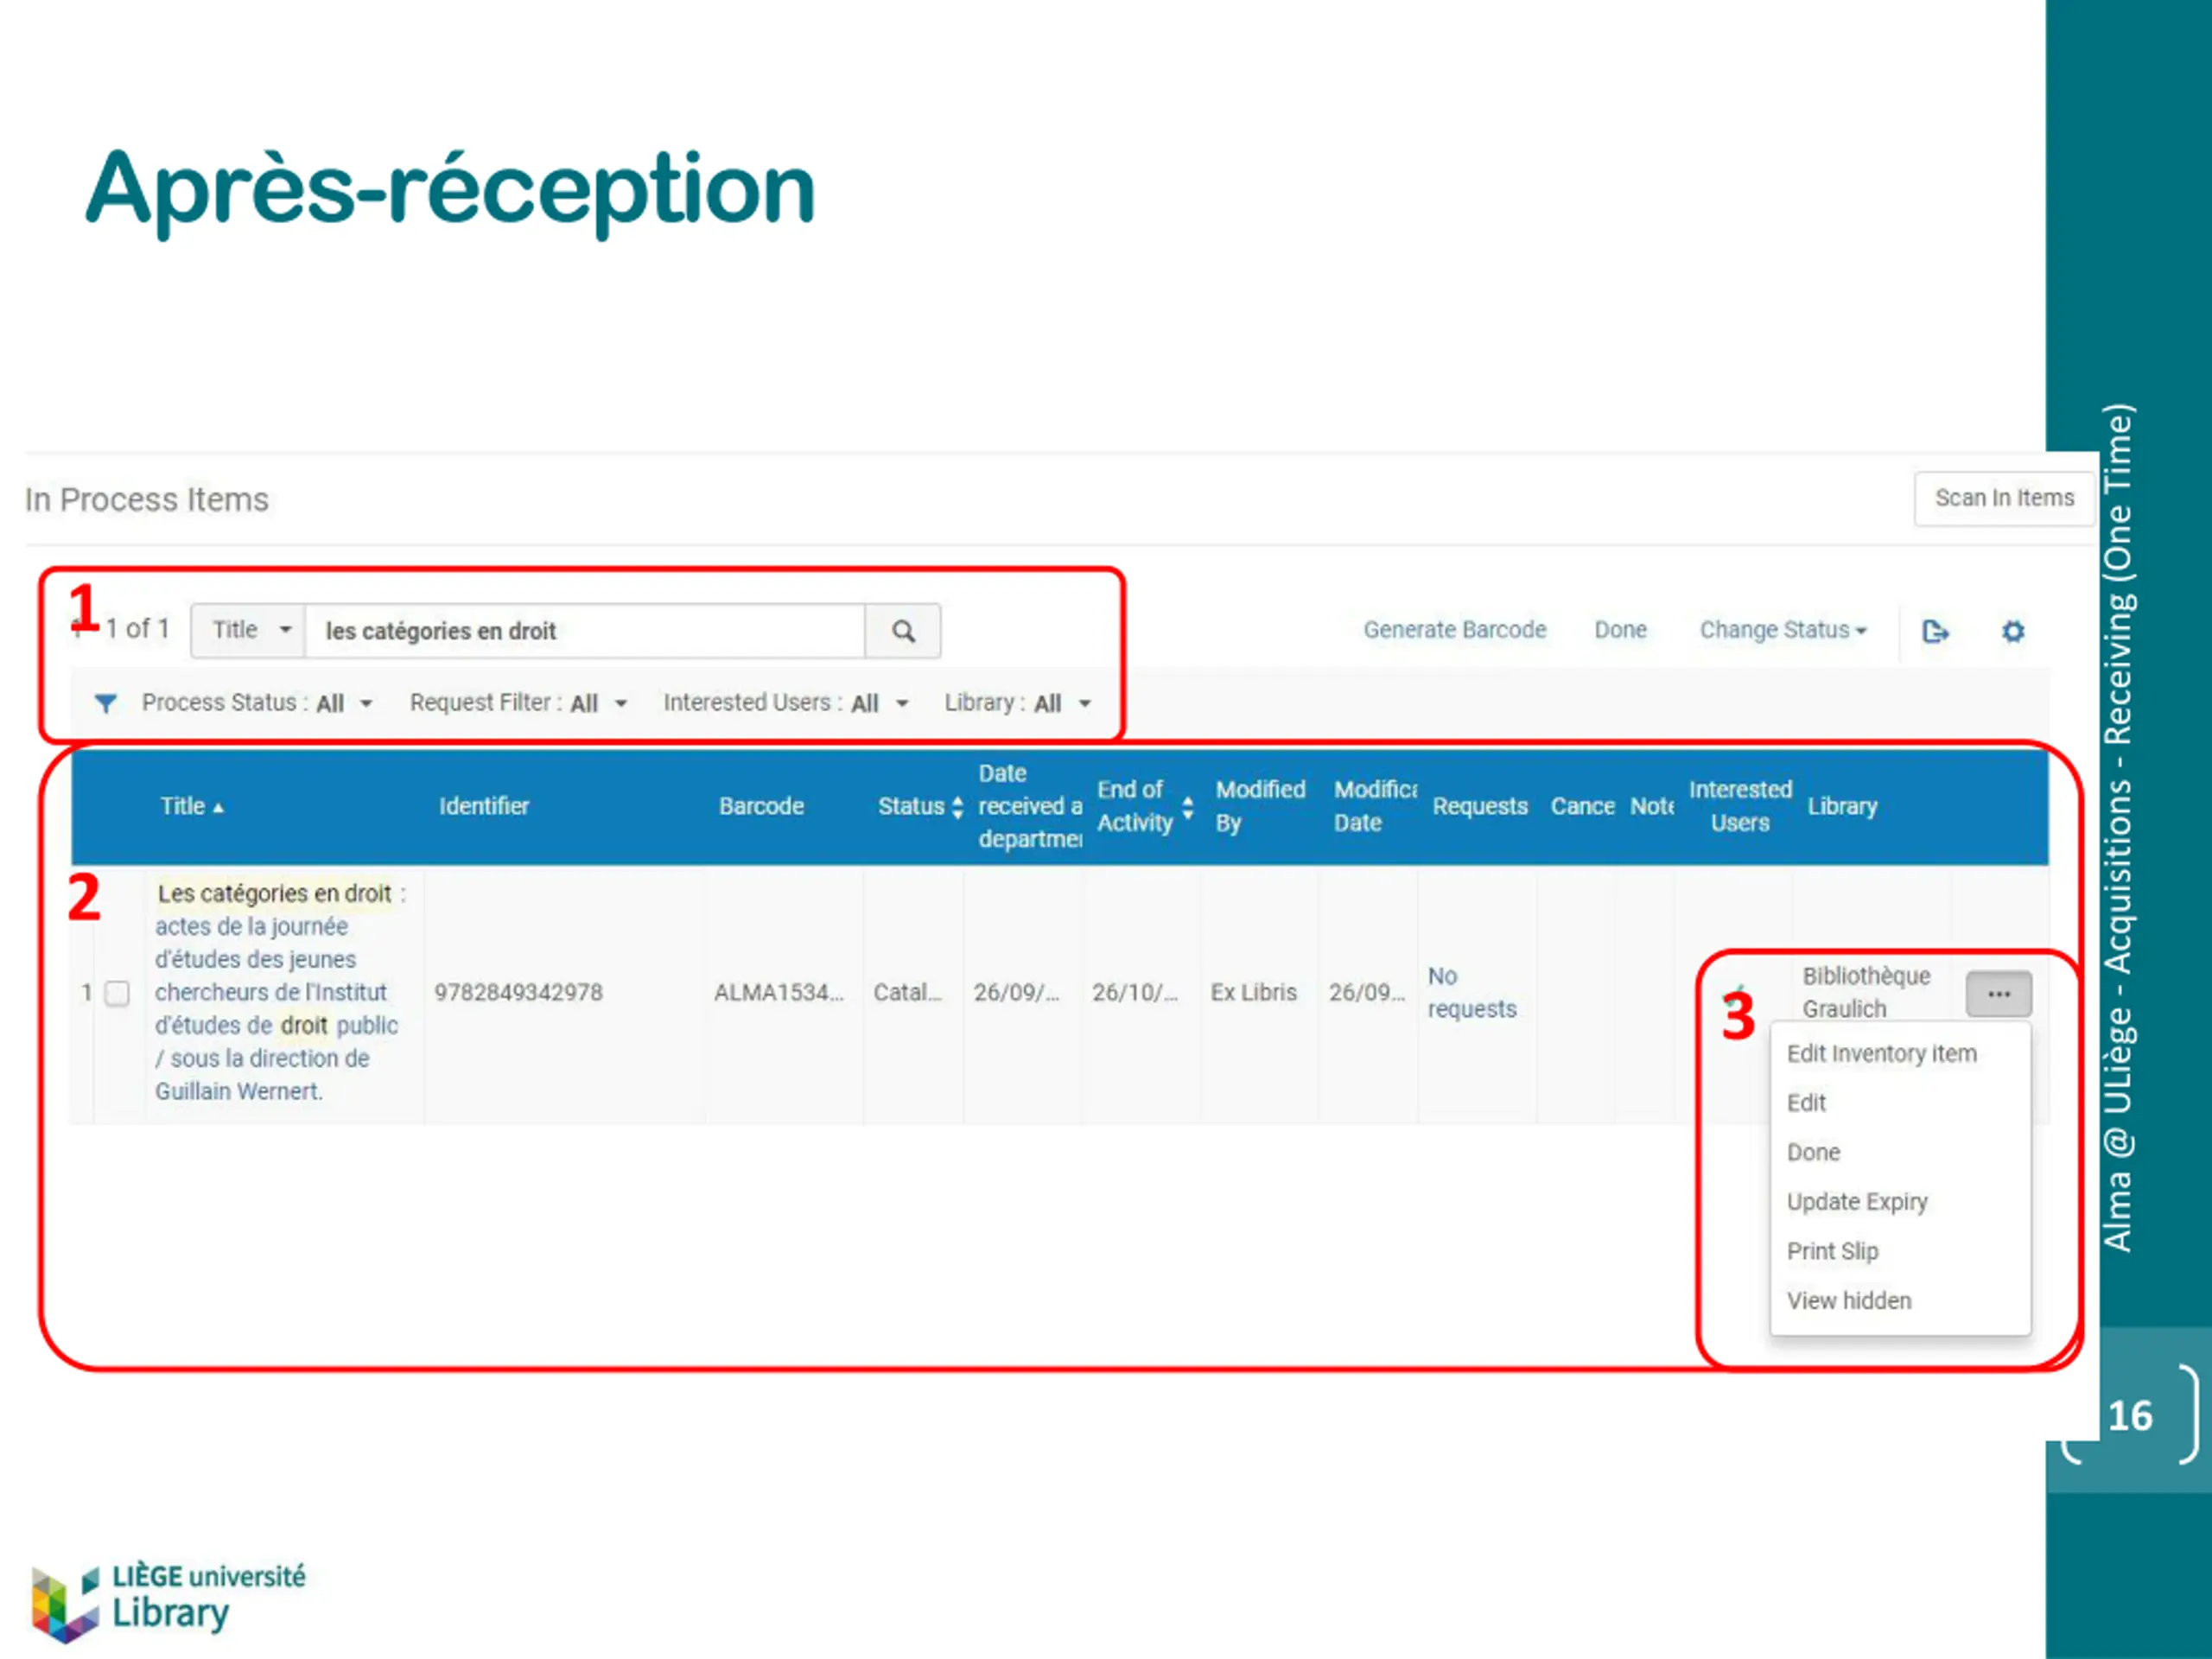
Task: Click the blue filter funnel icon
Action: click(105, 703)
